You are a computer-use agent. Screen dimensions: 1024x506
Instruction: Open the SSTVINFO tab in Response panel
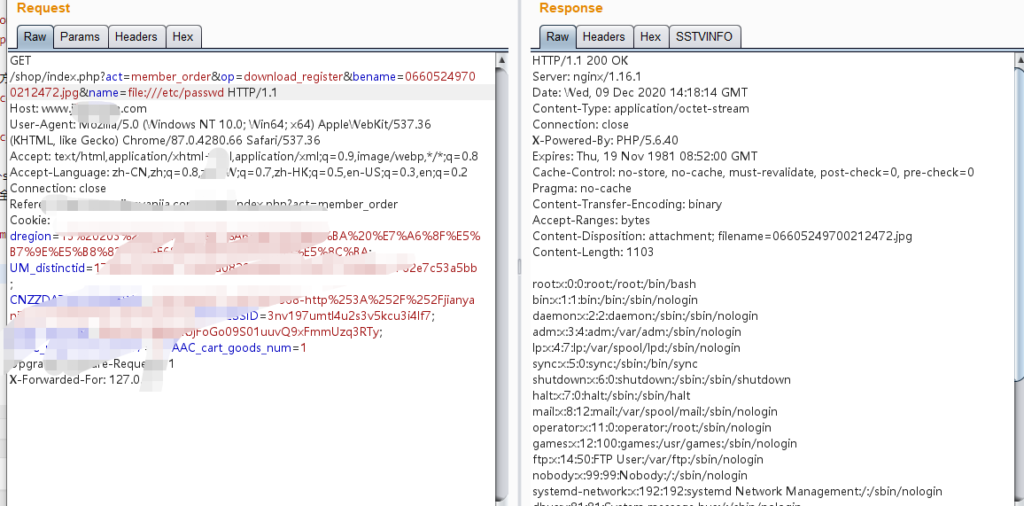click(x=705, y=37)
